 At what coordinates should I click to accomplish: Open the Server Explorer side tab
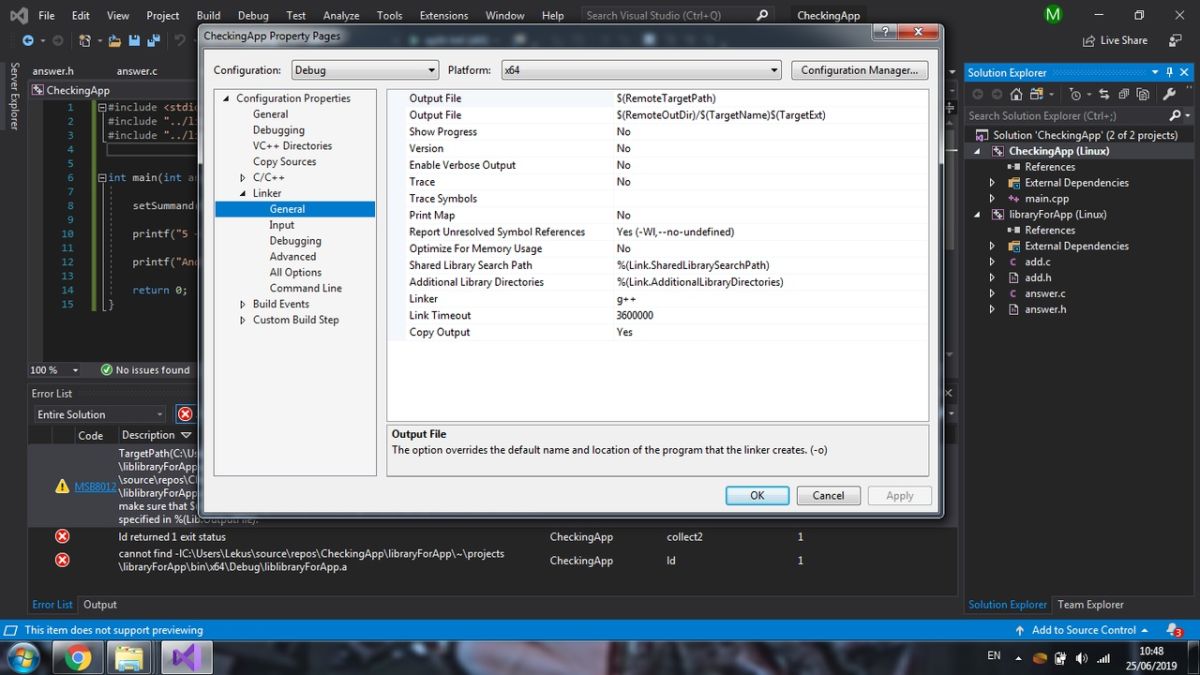(x=13, y=96)
